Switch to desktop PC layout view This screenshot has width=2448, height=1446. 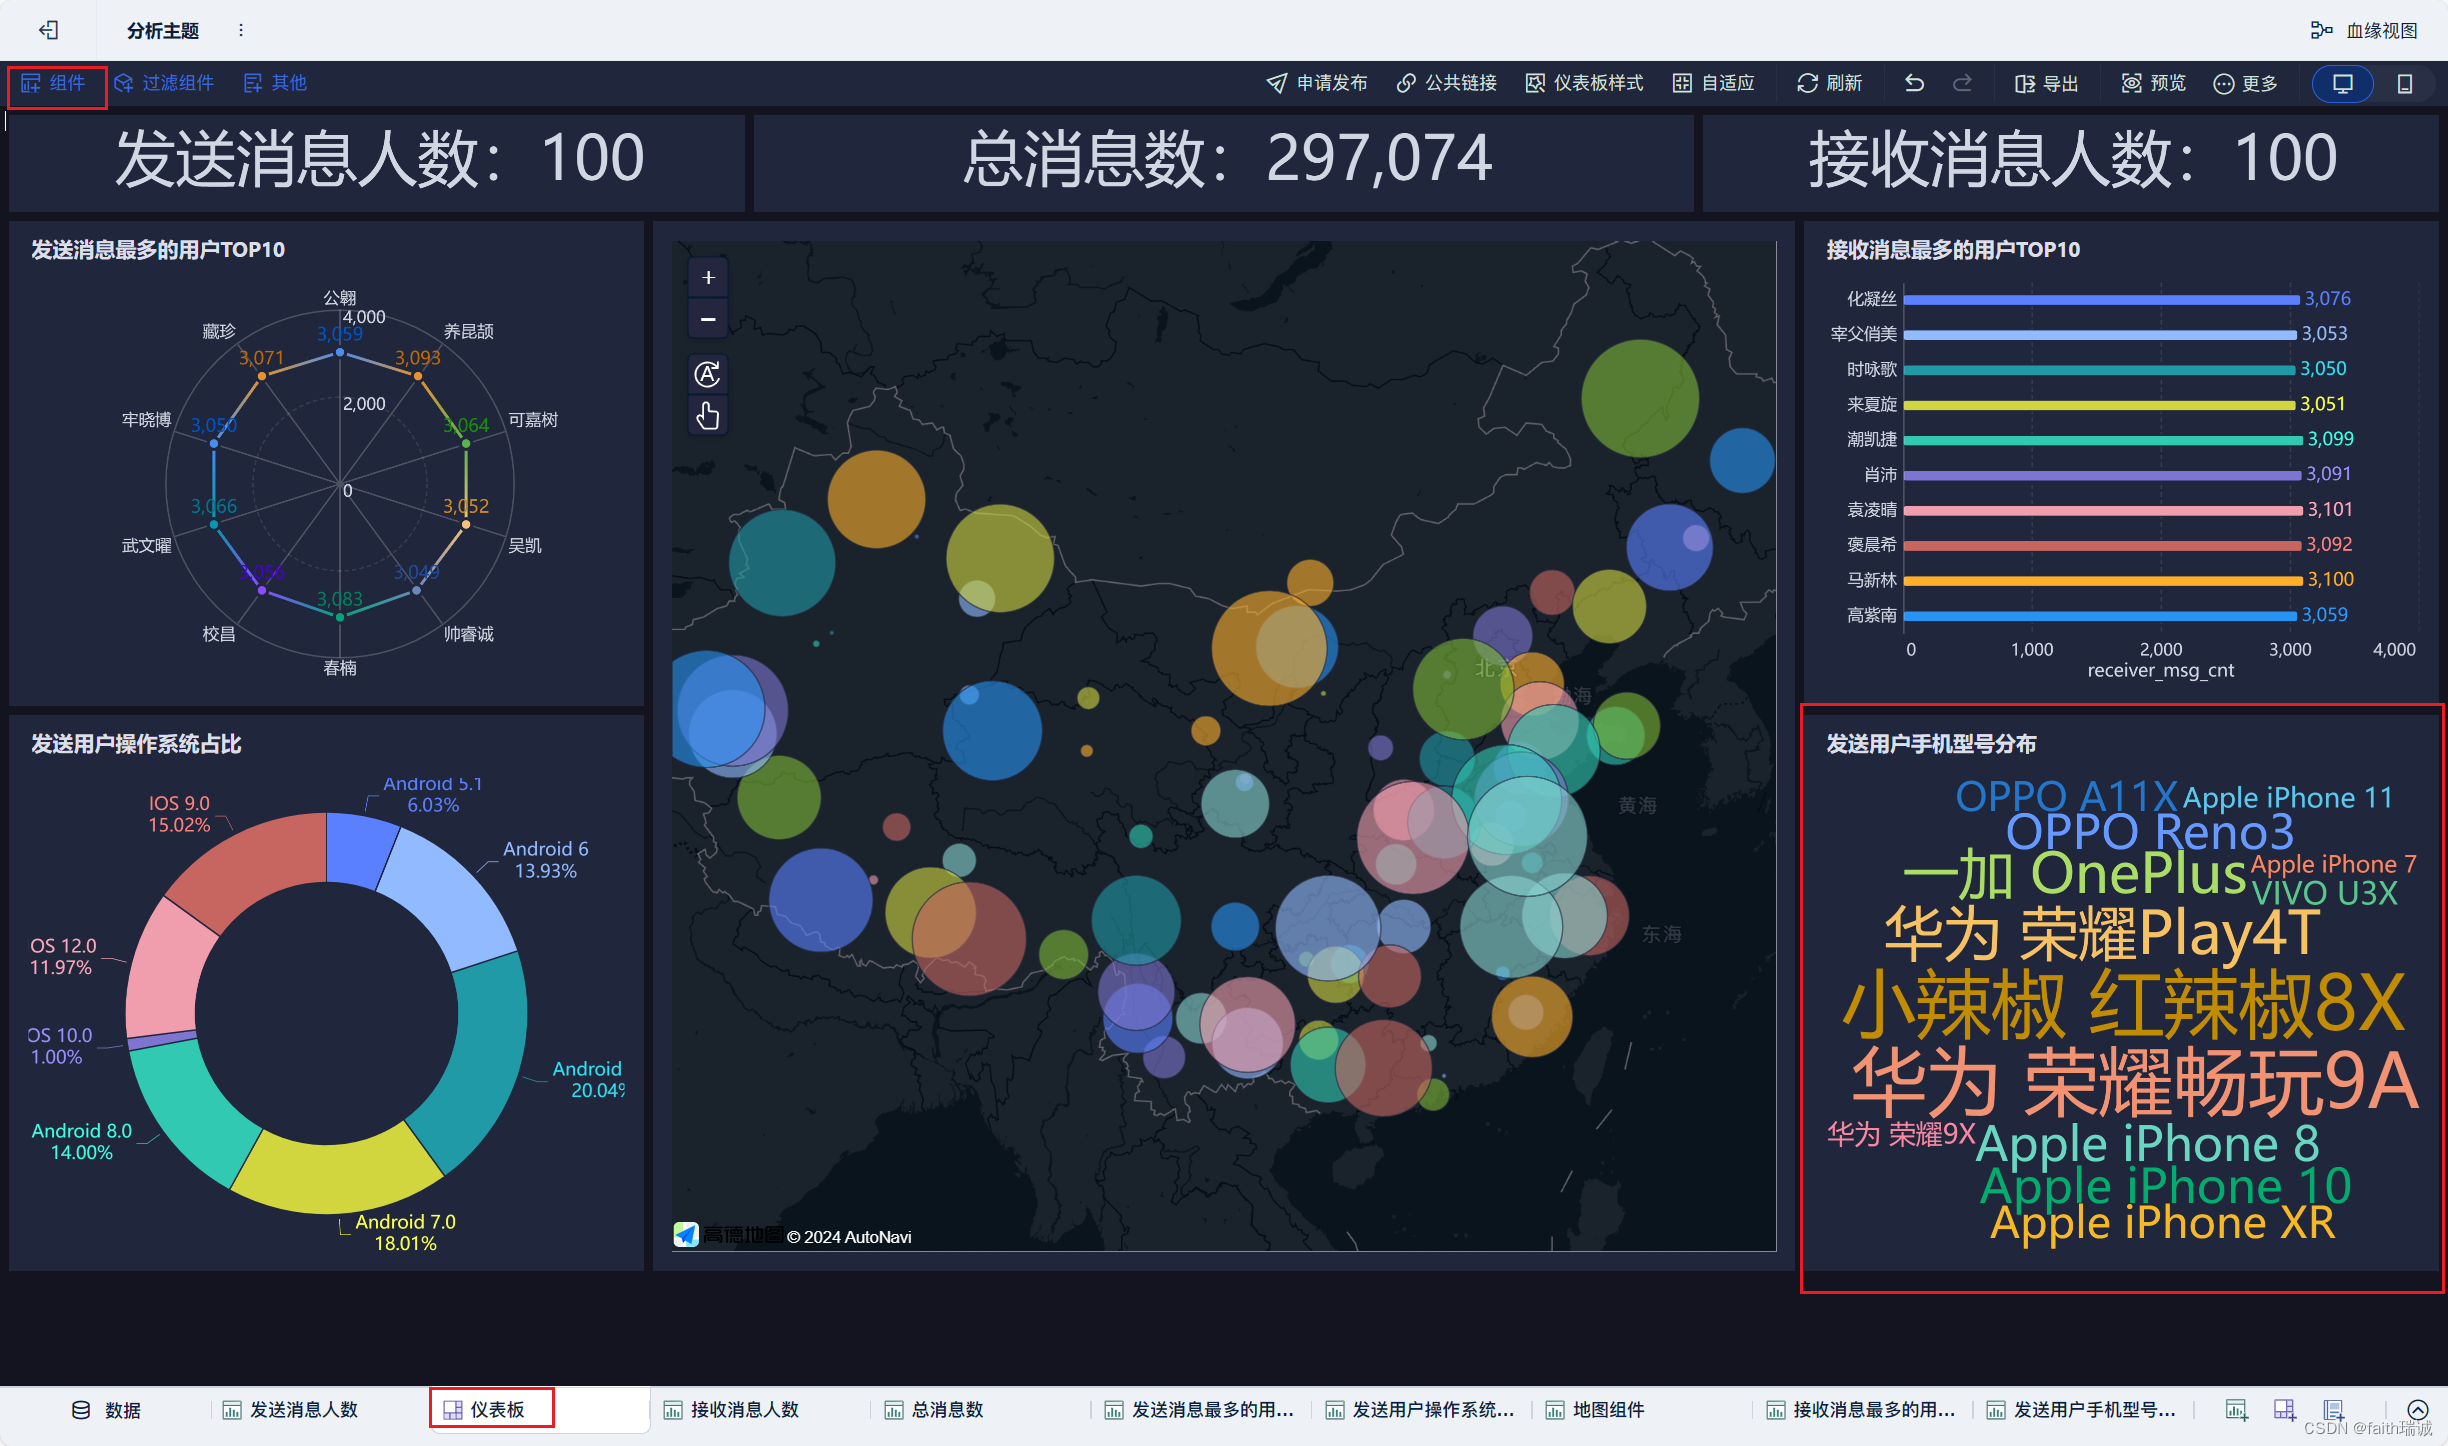(x=2342, y=83)
